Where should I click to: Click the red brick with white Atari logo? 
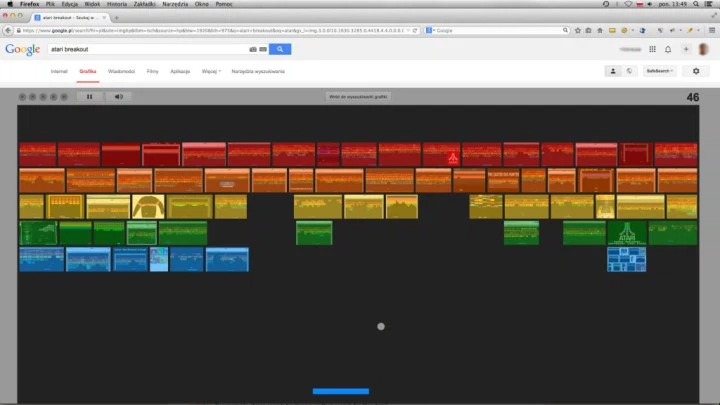click(x=442, y=154)
